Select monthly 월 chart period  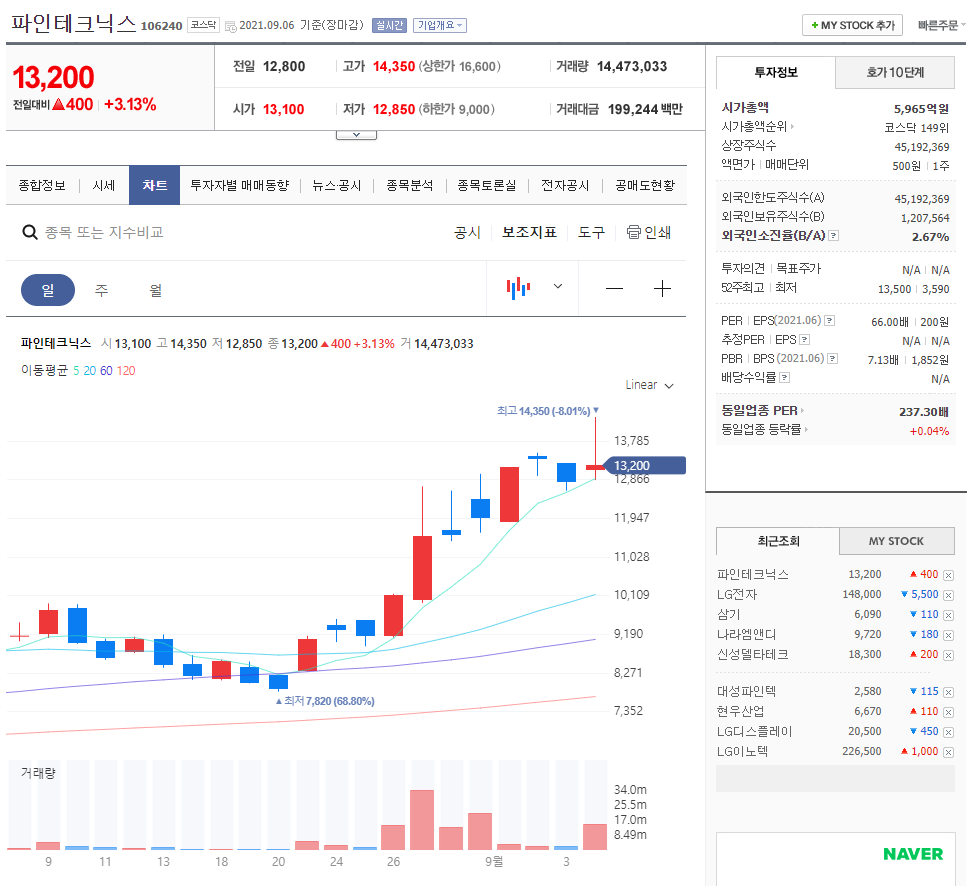pos(156,290)
